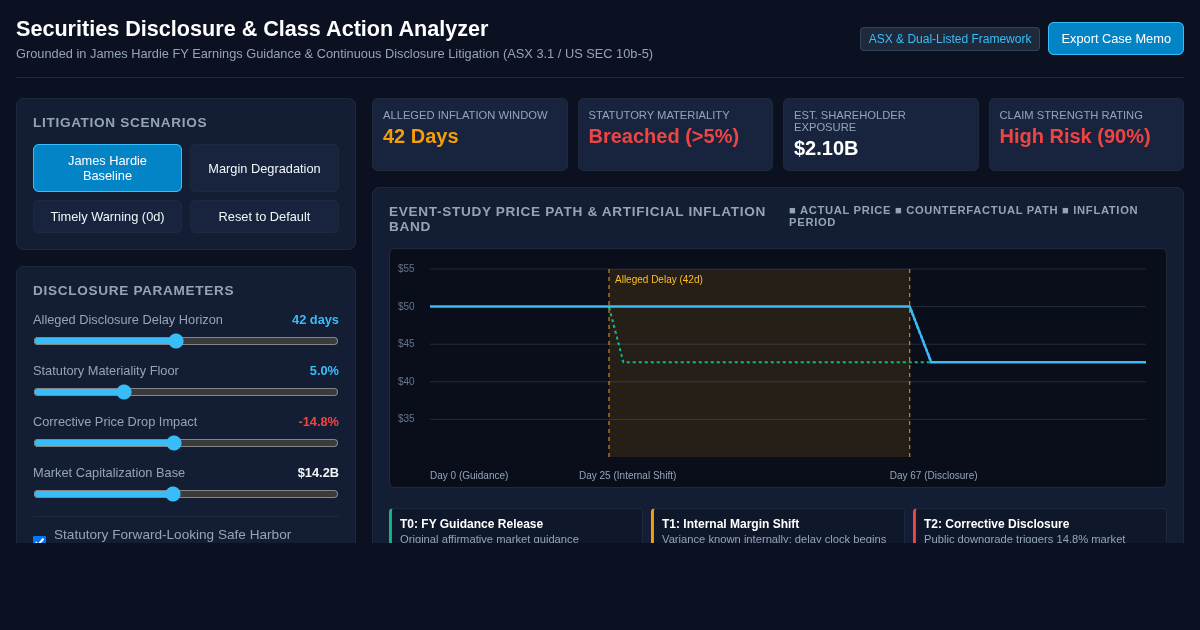
Task: Click the 42 days delay value
Action: (x=315, y=320)
